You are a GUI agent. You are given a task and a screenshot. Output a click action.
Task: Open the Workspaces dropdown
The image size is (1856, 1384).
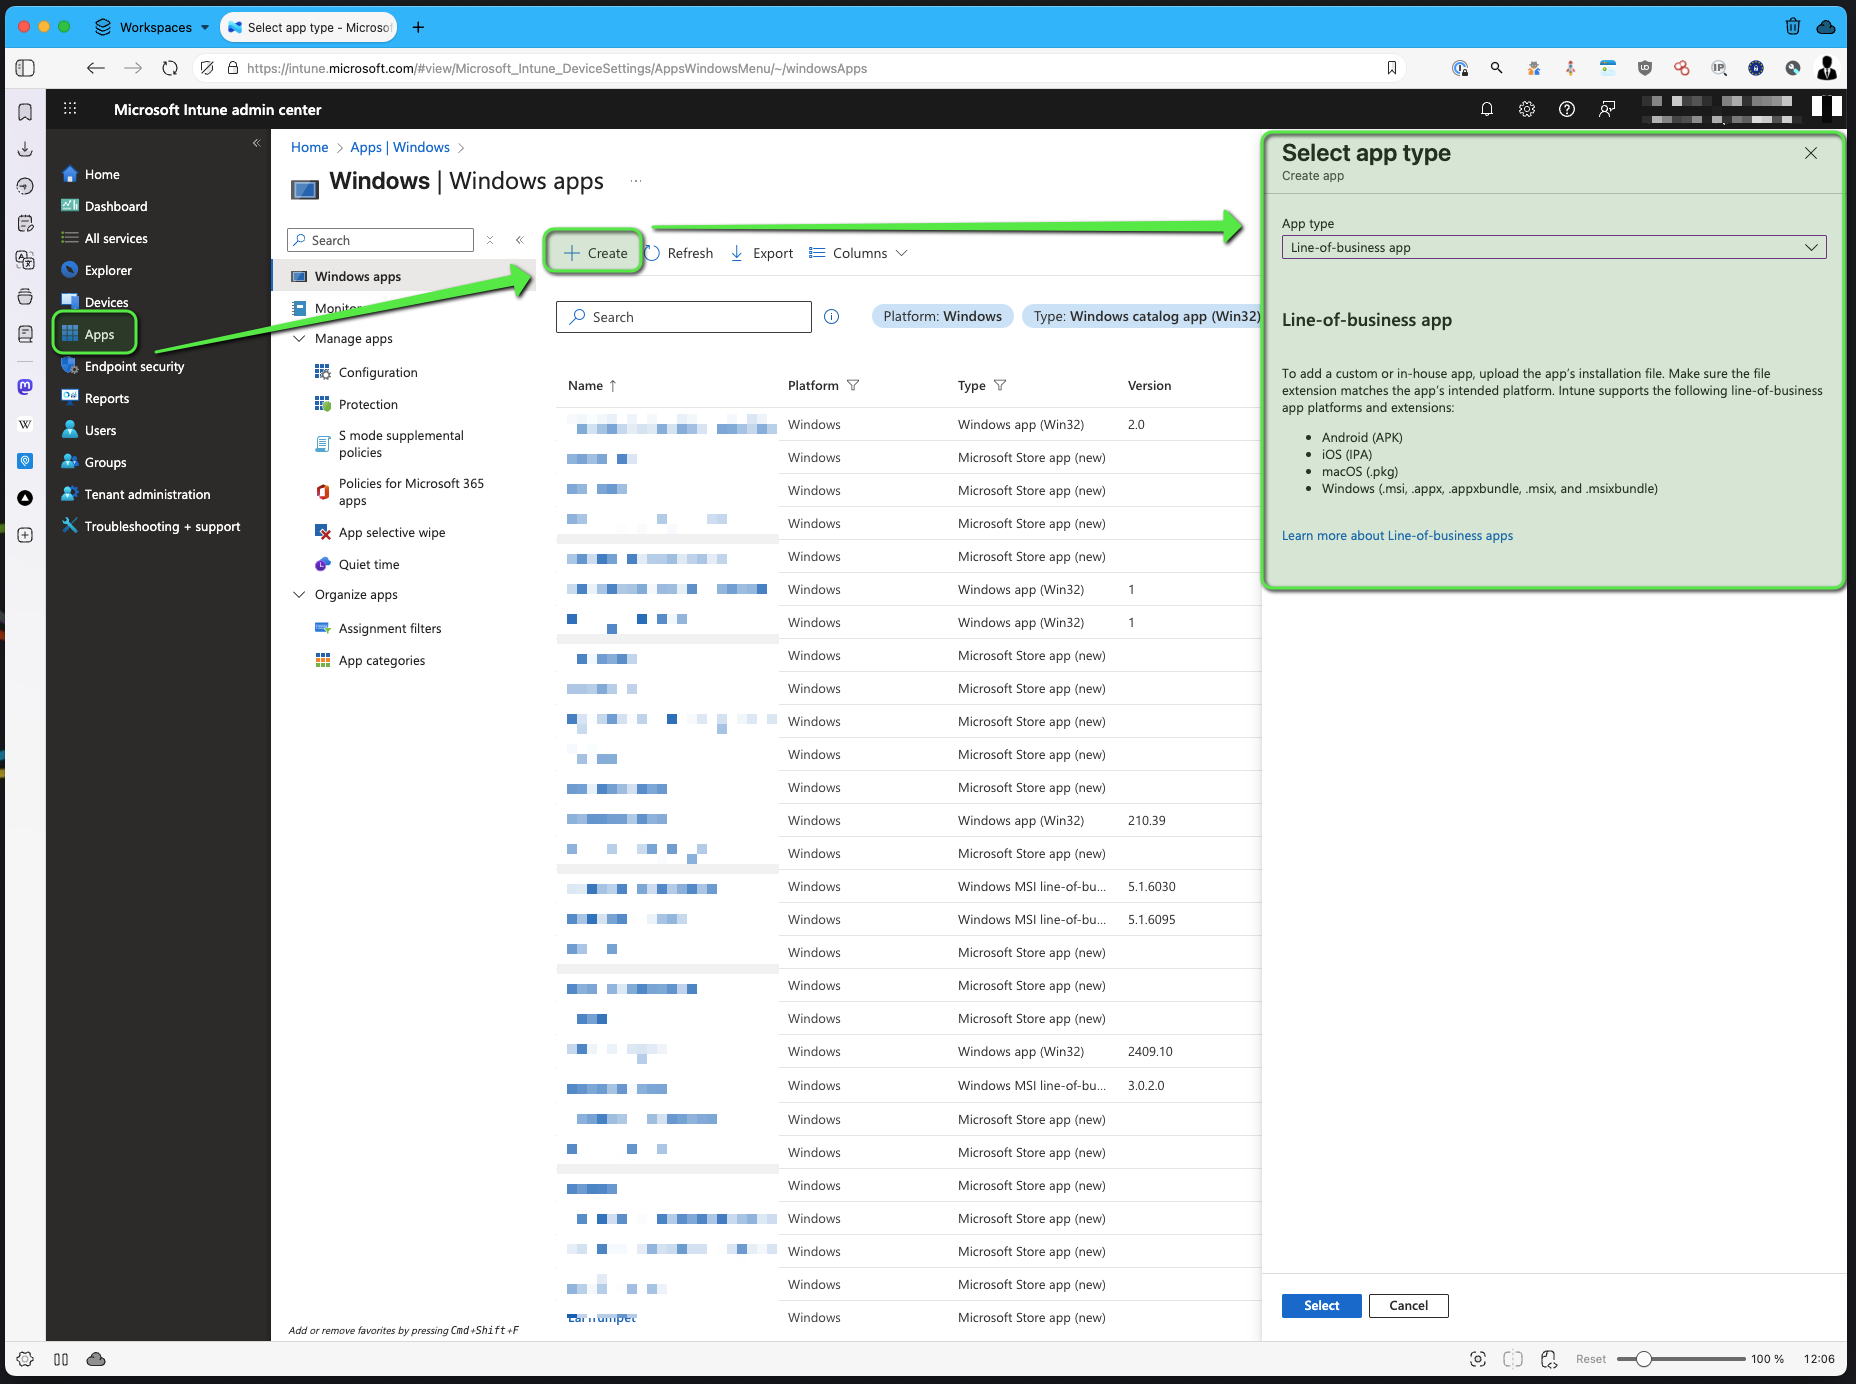tap(153, 27)
